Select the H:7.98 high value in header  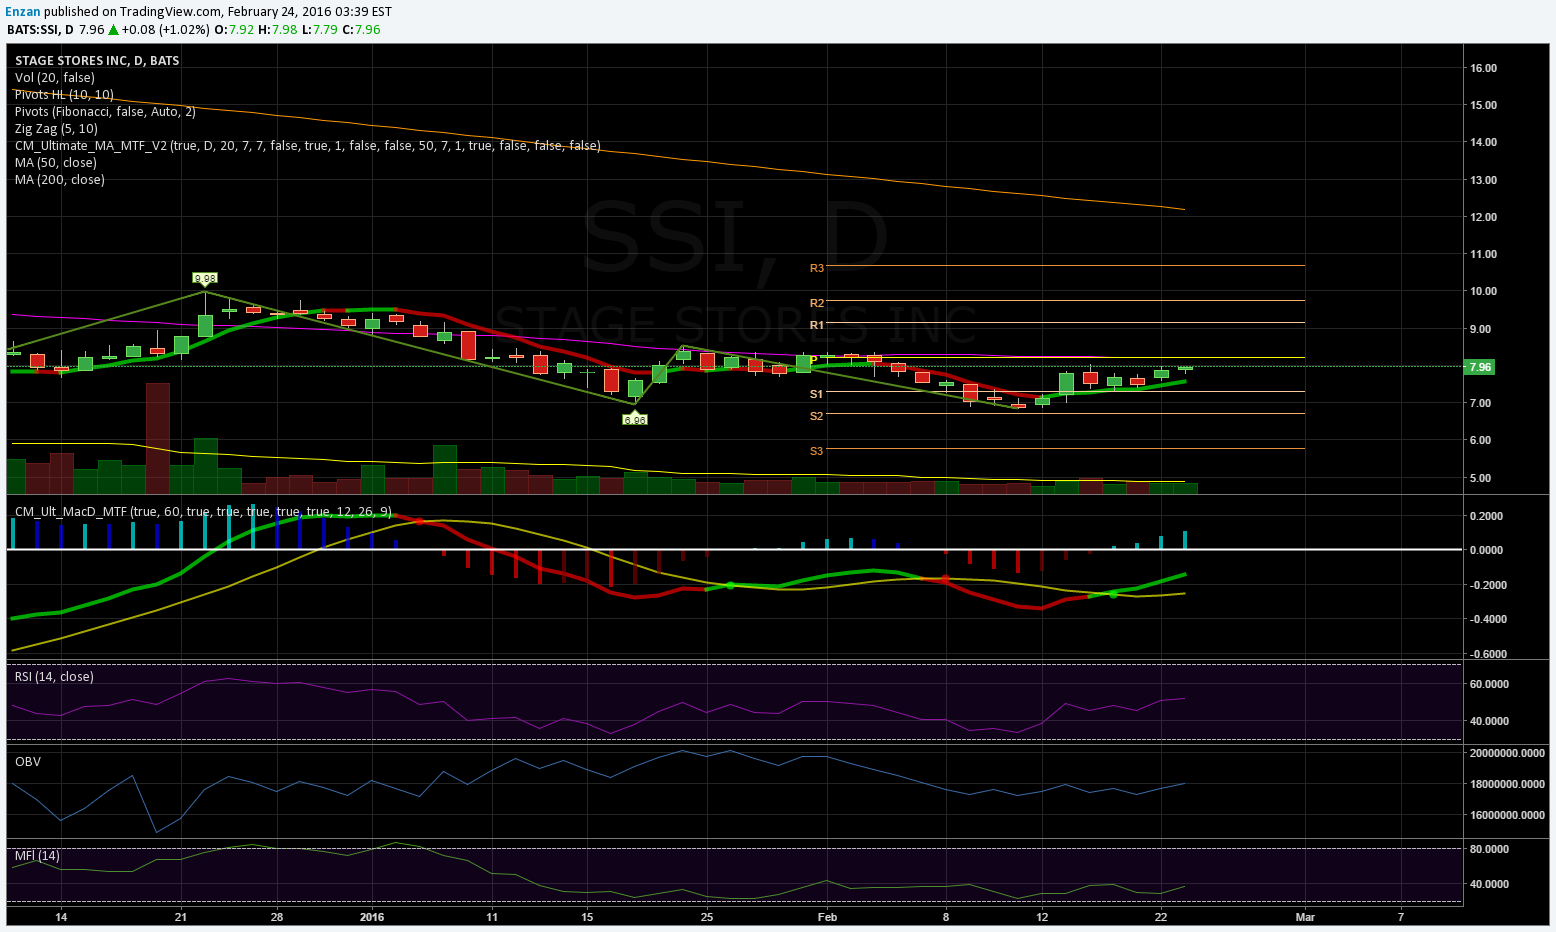[x=277, y=30]
